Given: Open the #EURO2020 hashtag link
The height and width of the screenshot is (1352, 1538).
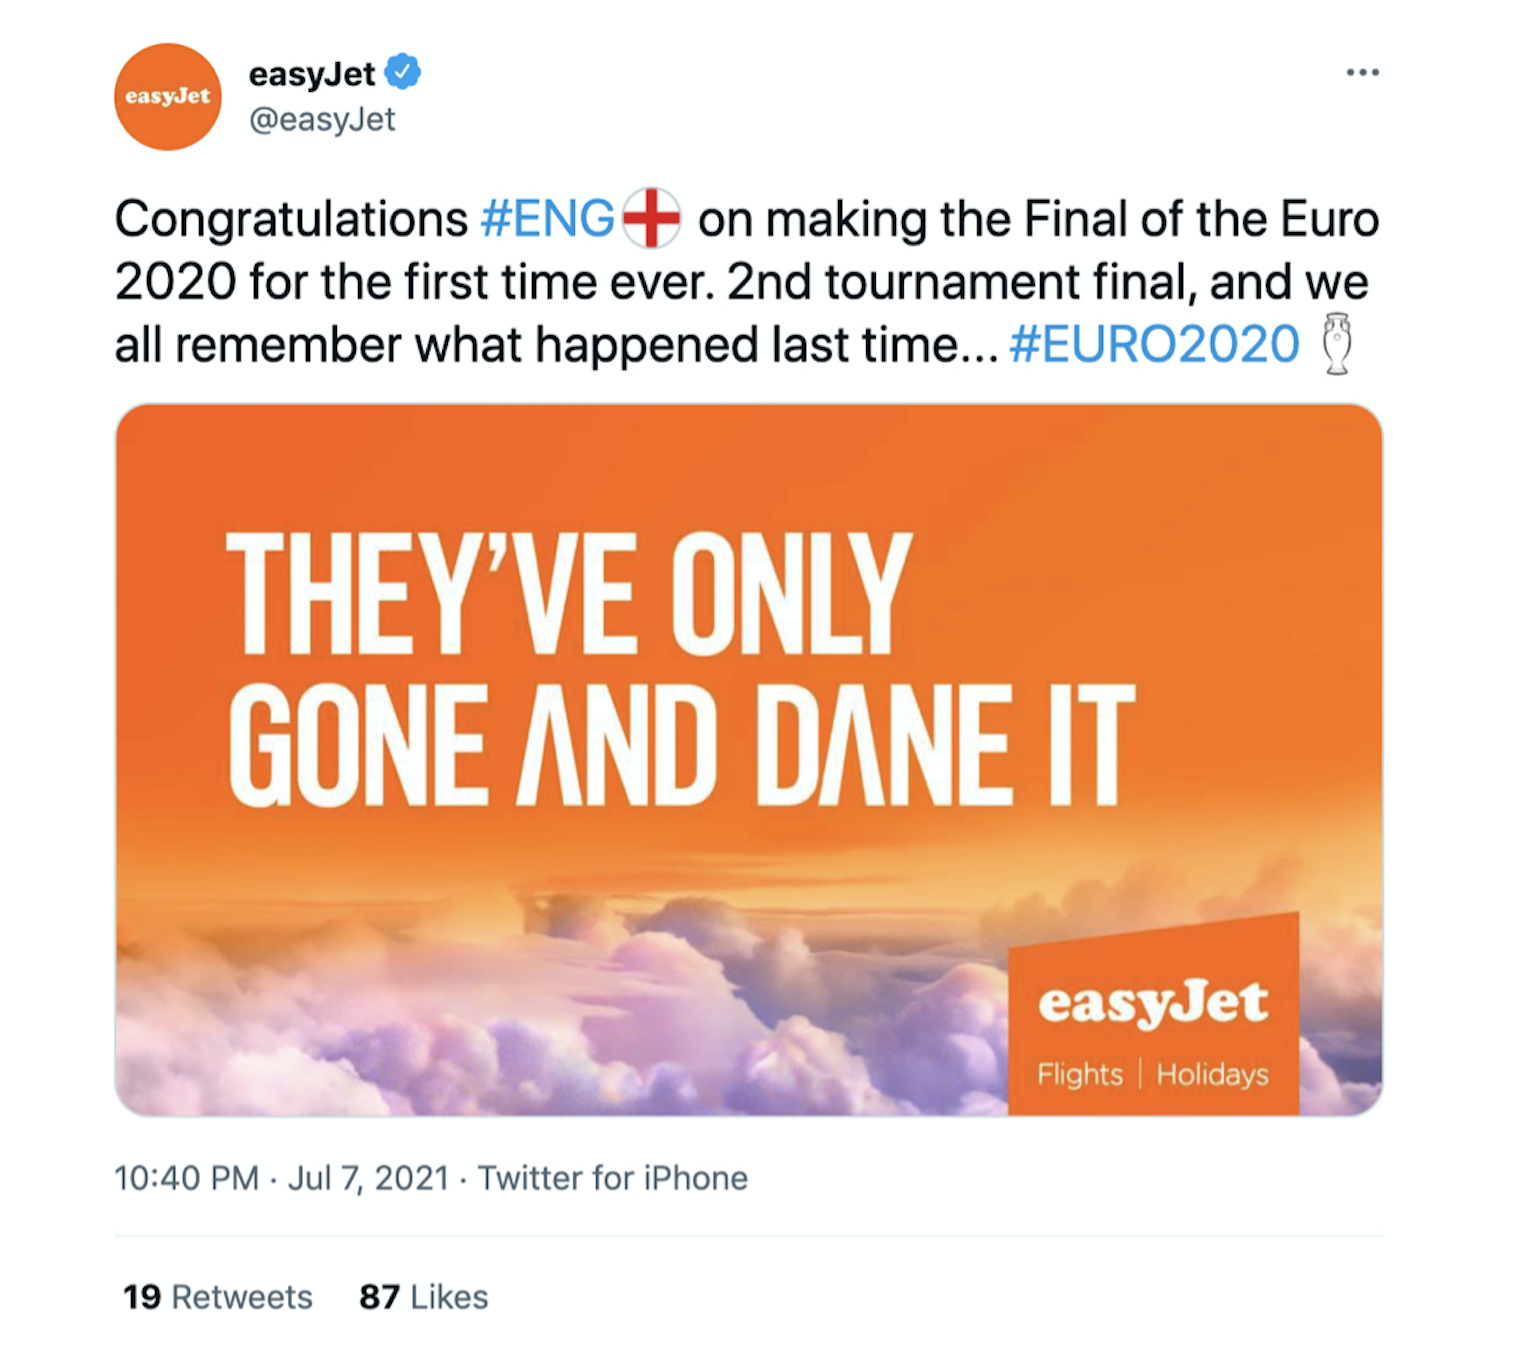Looking at the screenshot, I should [x=1154, y=344].
